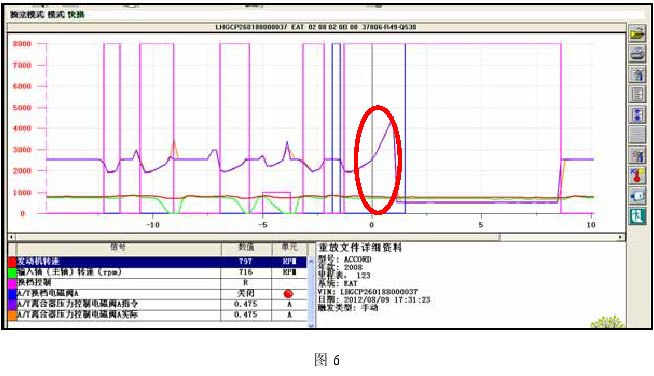The height and width of the screenshot is (376, 654).
Task: Click the teal exit door icon
Action: coord(637,216)
